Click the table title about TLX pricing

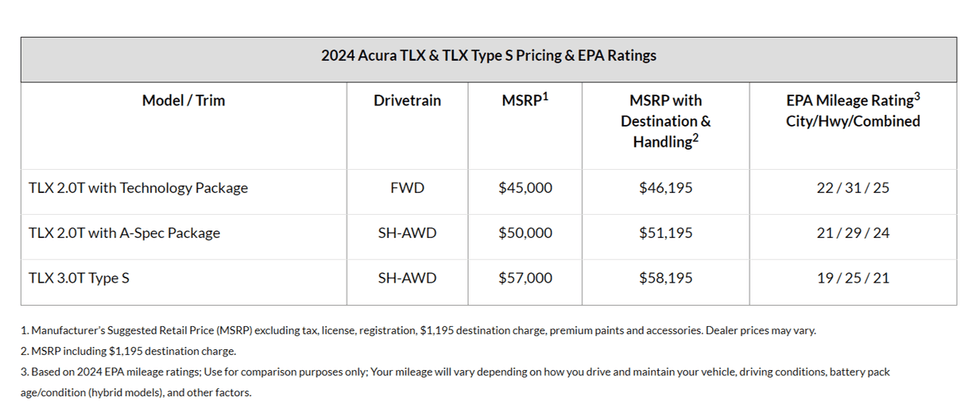[489, 56]
